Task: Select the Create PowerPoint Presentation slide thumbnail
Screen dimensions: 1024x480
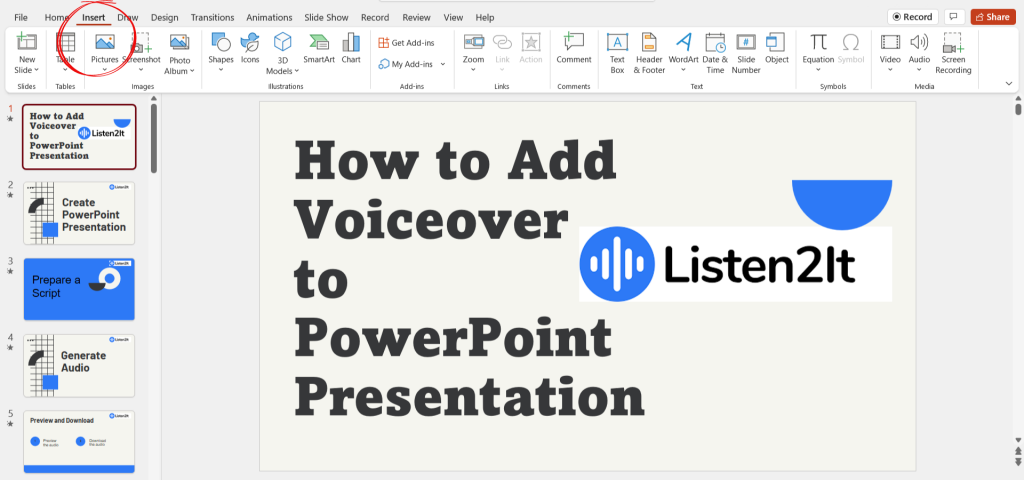Action: (x=79, y=214)
